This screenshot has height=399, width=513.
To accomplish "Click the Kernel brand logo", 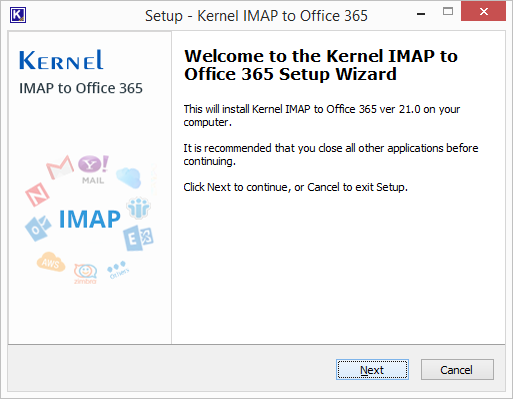I will pos(61,60).
